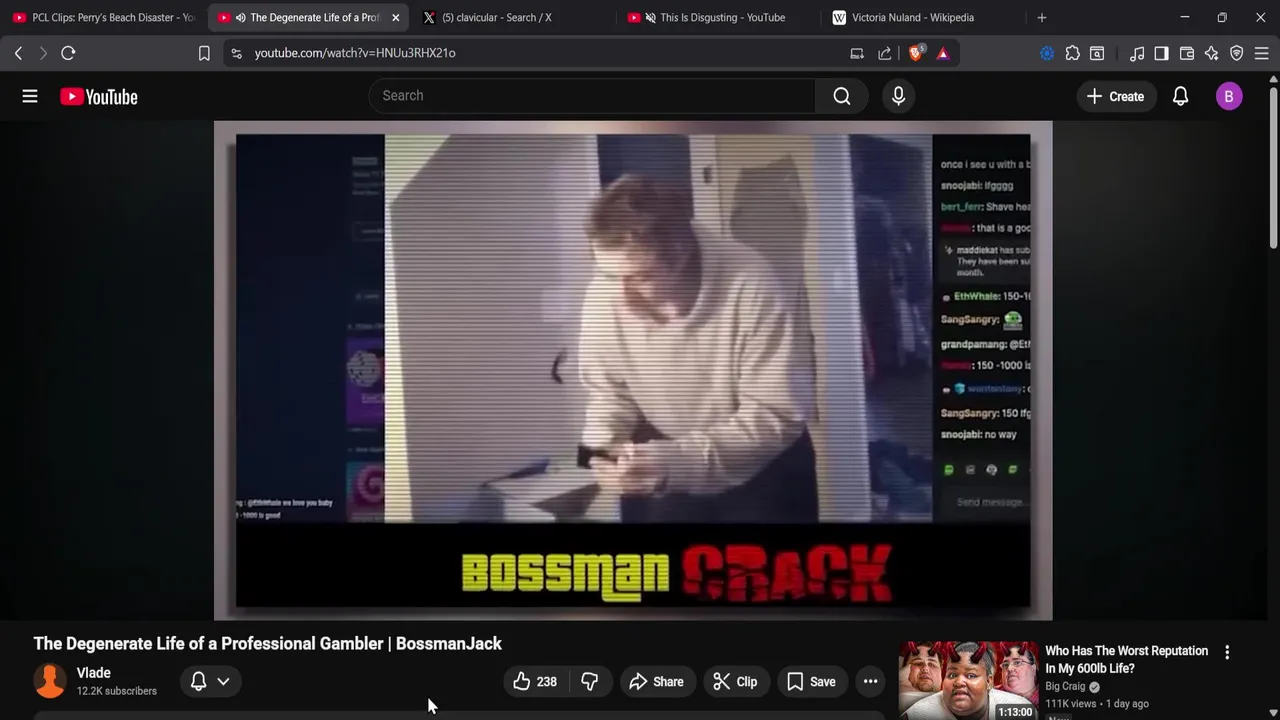The height and width of the screenshot is (720, 1280).
Task: Click the Clip button
Action: click(735, 682)
